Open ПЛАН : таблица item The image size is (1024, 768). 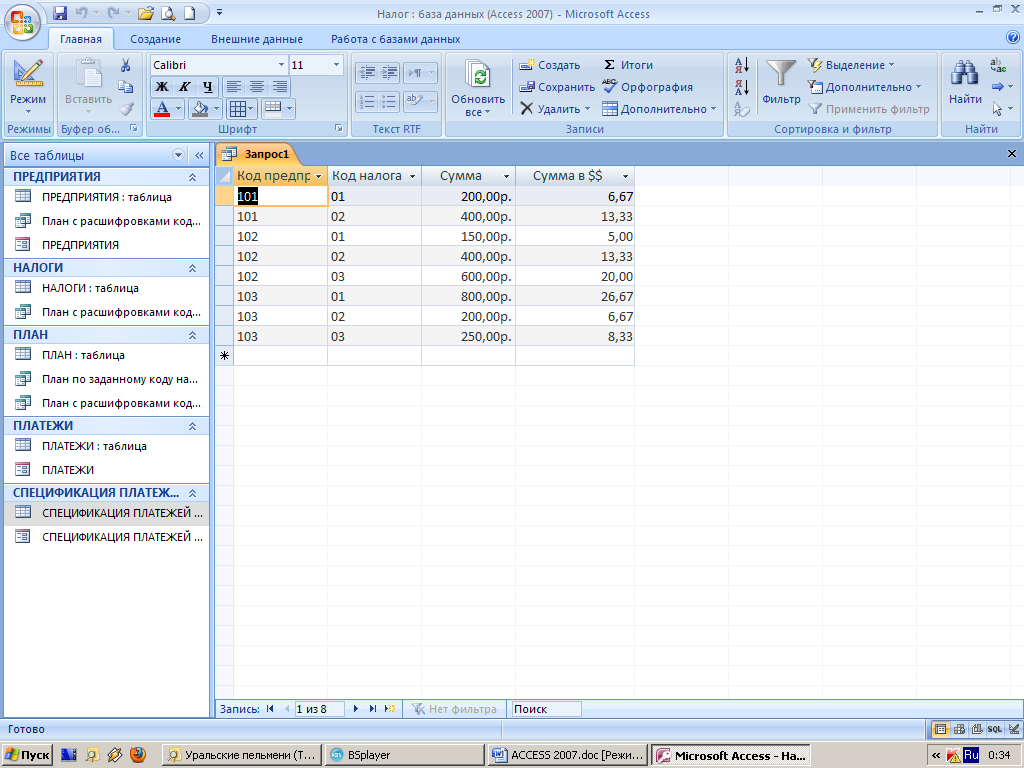coord(106,355)
